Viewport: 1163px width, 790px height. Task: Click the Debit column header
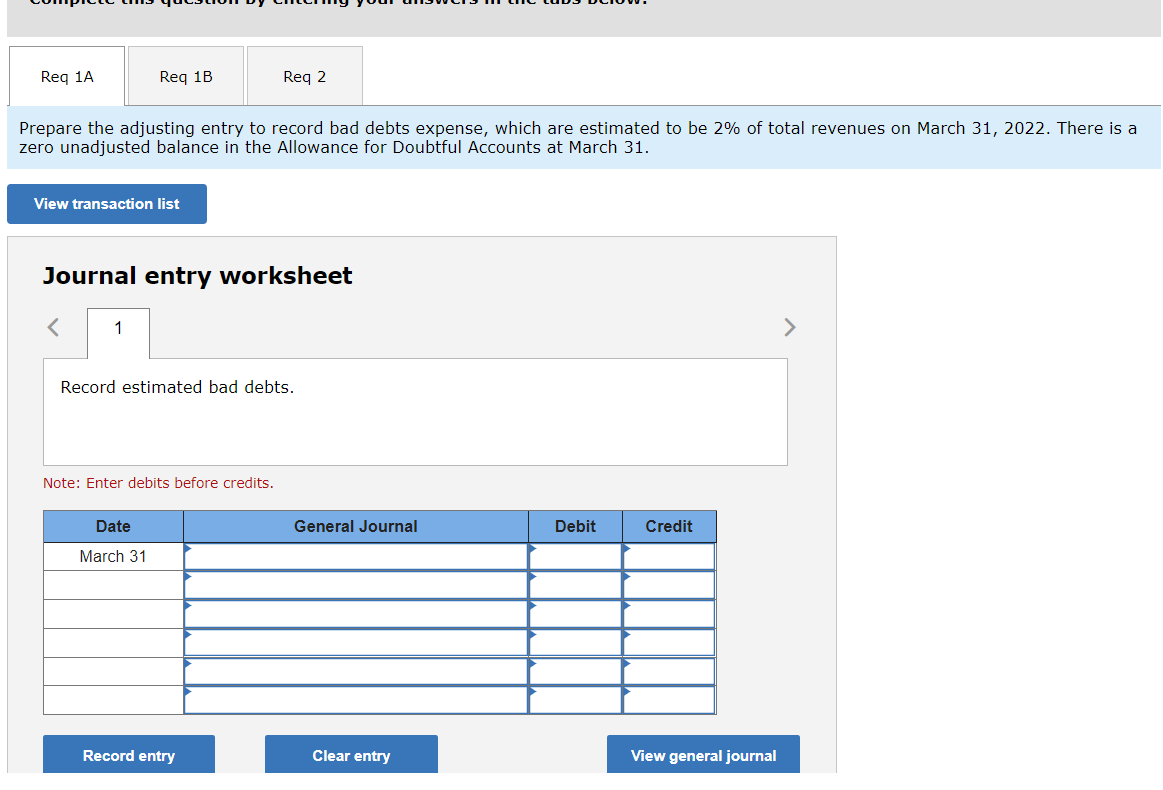pos(576,527)
